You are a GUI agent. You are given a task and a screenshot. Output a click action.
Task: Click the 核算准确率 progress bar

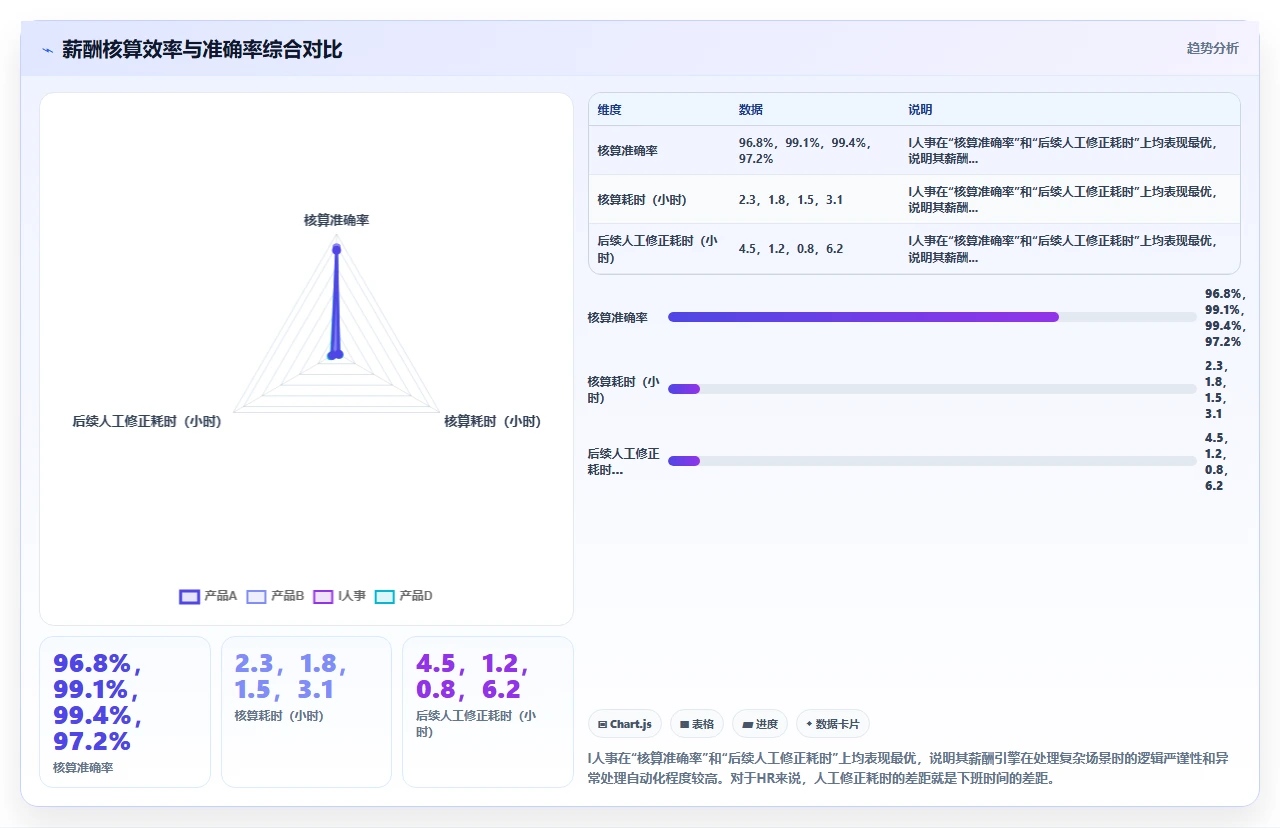(932, 317)
